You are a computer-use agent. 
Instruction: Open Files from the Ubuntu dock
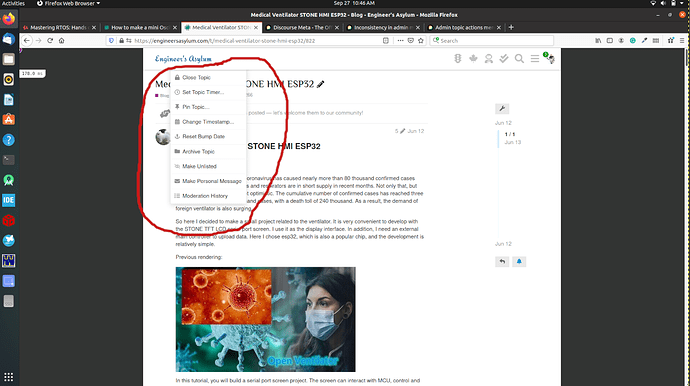(x=9, y=59)
